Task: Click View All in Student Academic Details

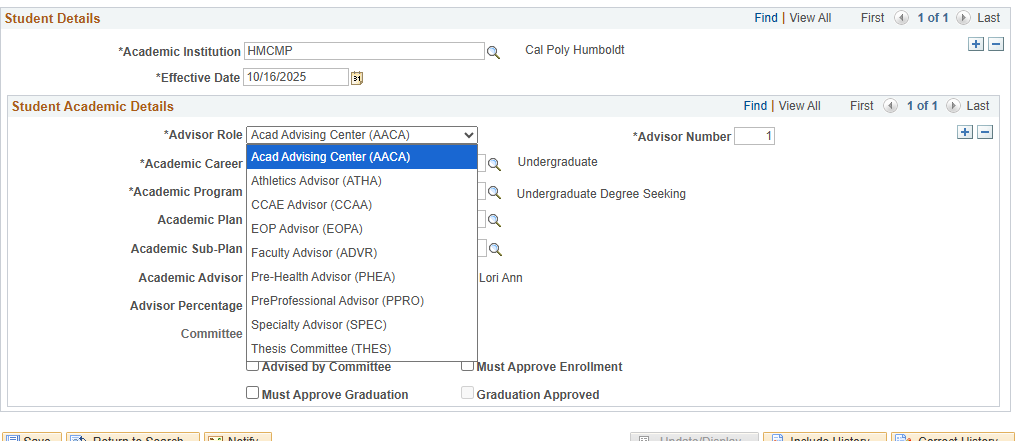Action: tap(799, 106)
